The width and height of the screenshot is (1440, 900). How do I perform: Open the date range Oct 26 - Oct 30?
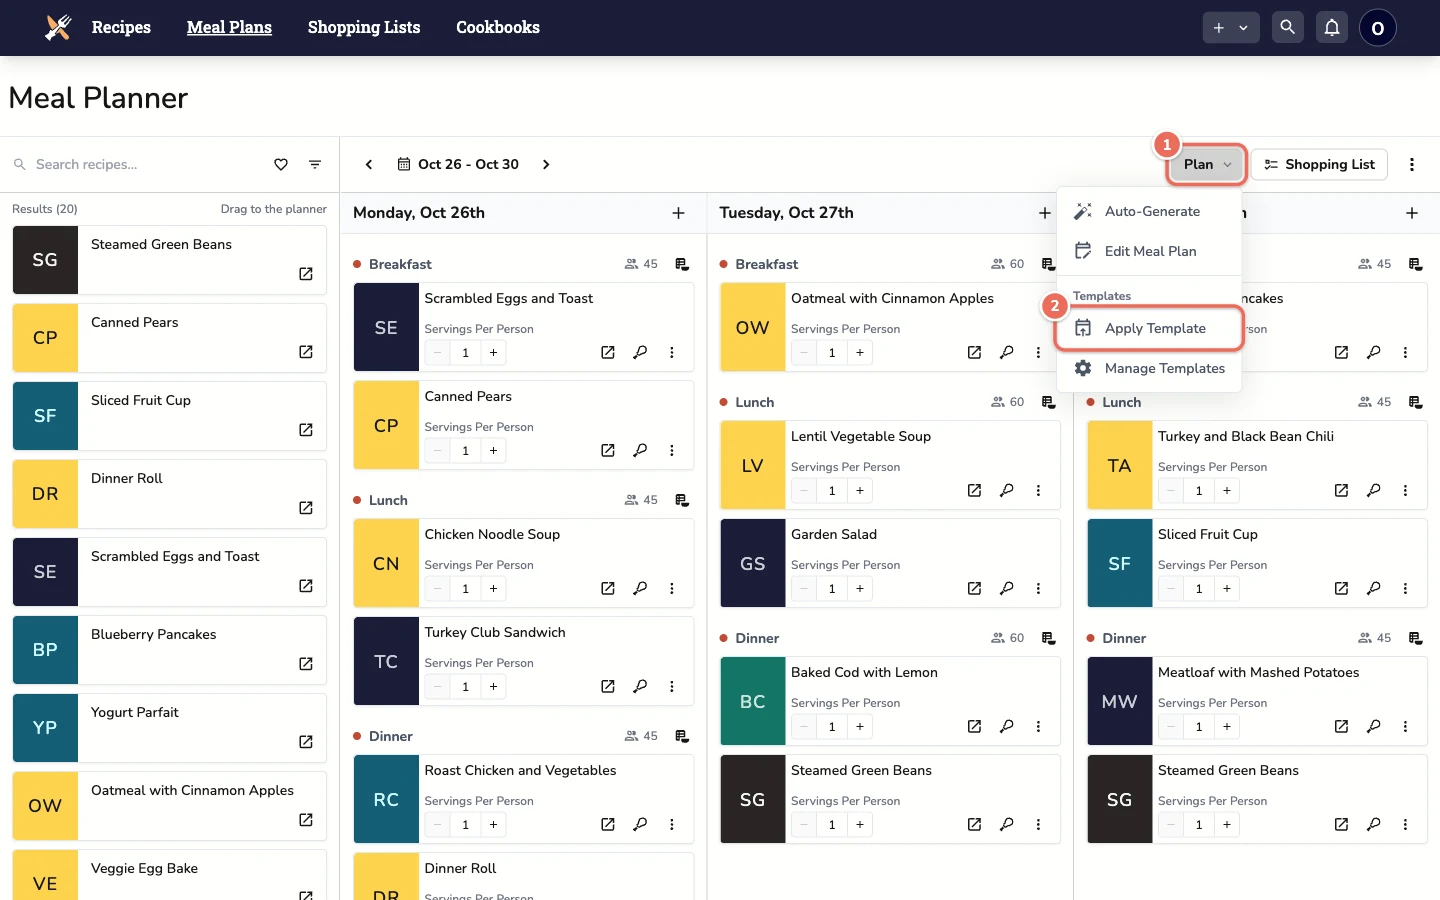458,164
